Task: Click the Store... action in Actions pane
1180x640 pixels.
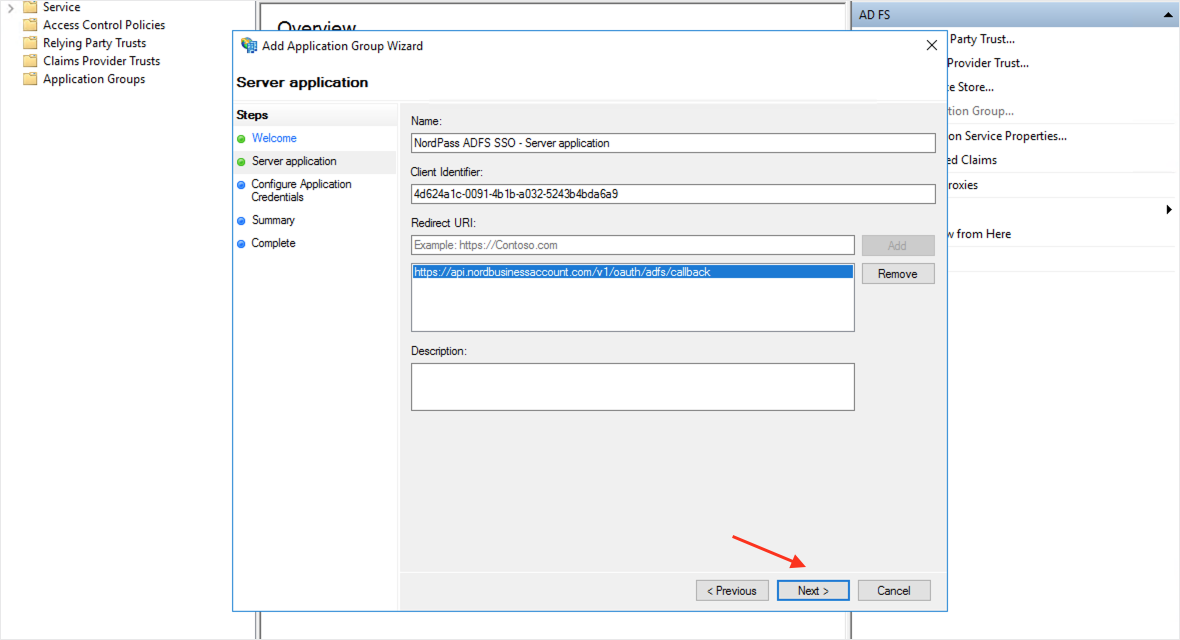Action: pos(971,87)
